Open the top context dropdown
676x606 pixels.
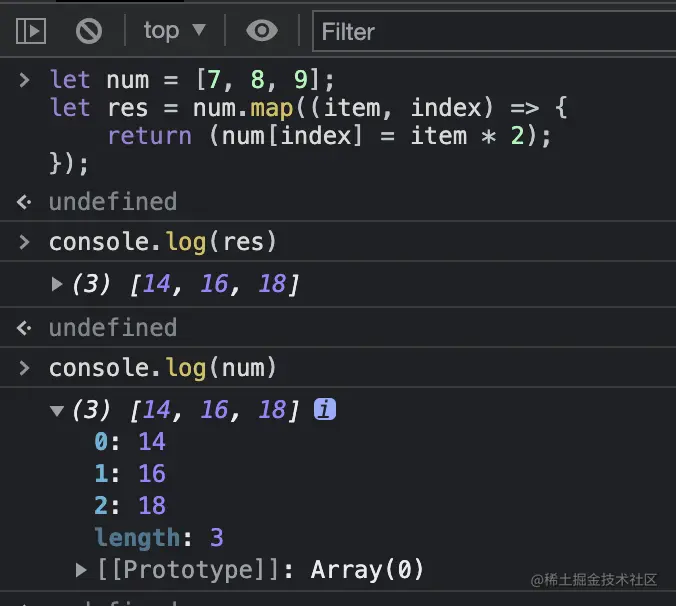[174, 31]
